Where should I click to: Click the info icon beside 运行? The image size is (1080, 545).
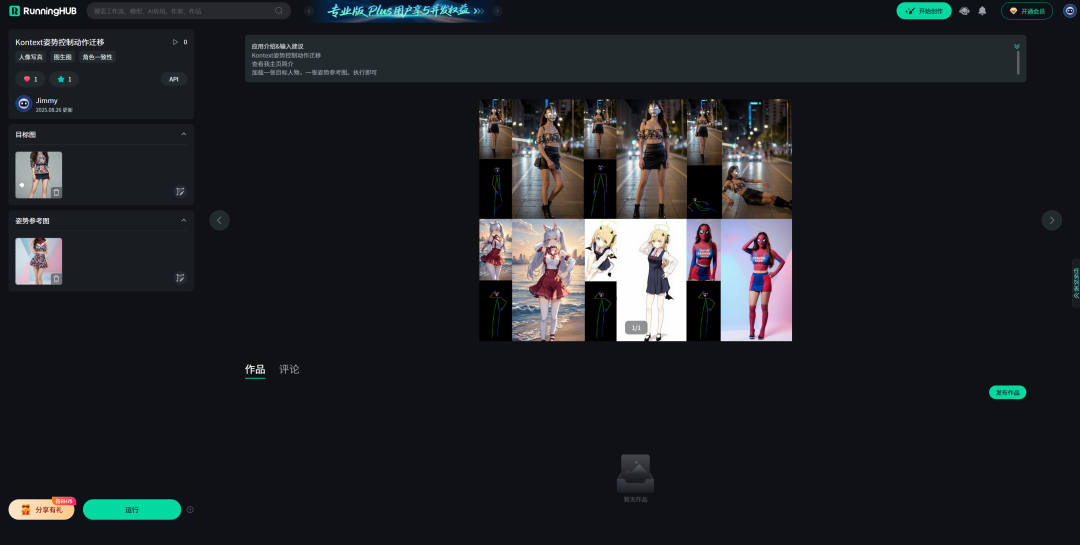[190, 510]
